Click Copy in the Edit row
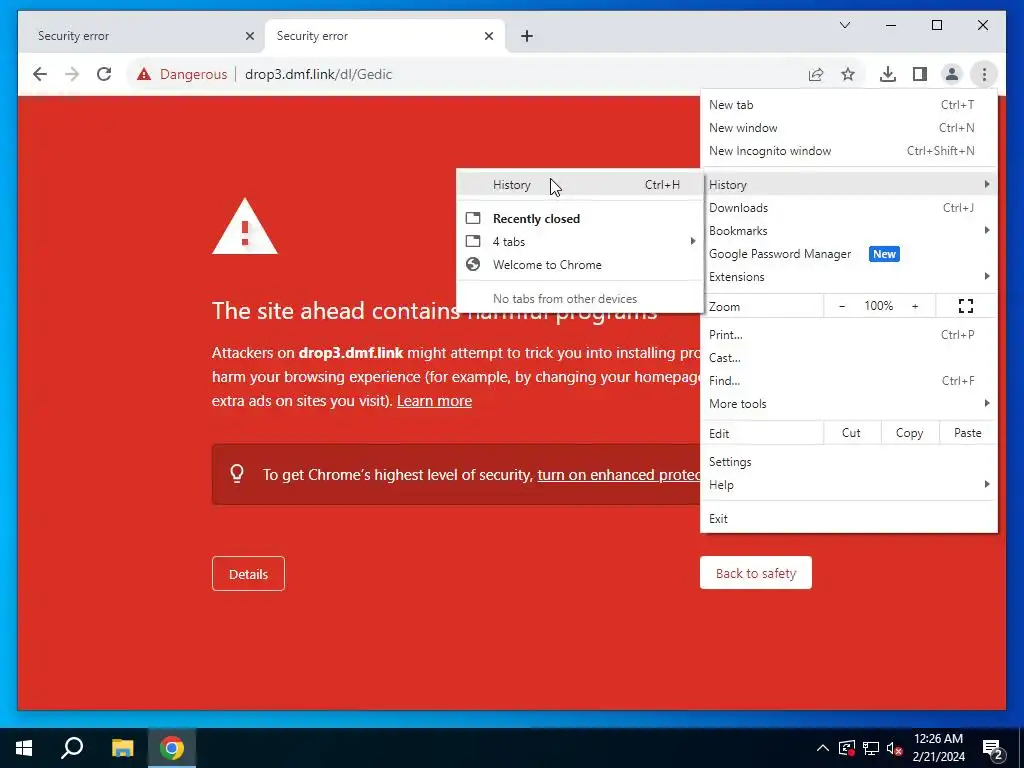 909,432
